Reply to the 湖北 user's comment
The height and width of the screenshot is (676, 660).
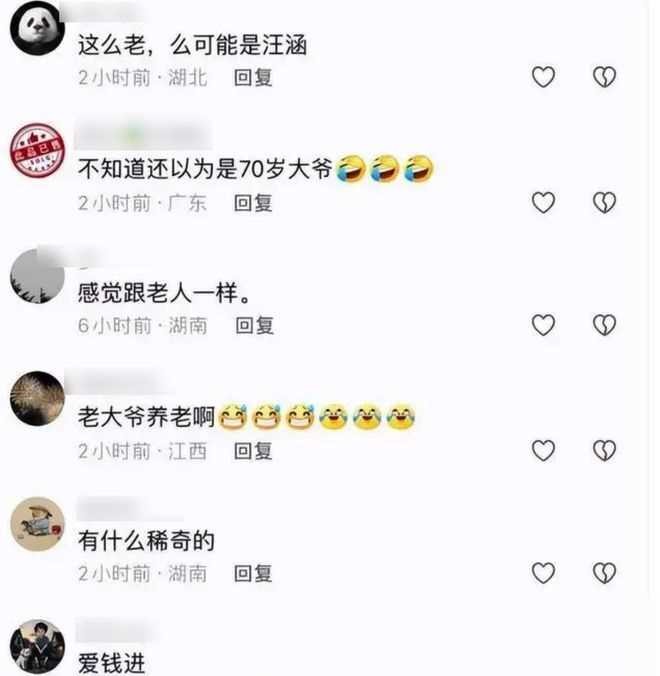pyautogui.click(x=253, y=78)
